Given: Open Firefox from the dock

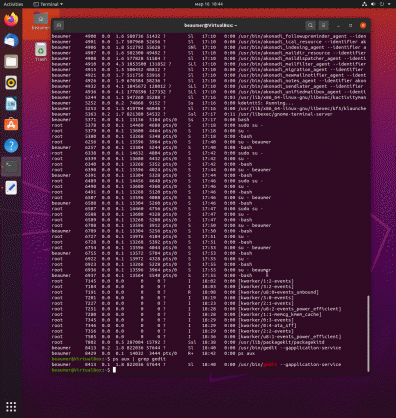Looking at the screenshot, I should pyautogui.click(x=11, y=19).
